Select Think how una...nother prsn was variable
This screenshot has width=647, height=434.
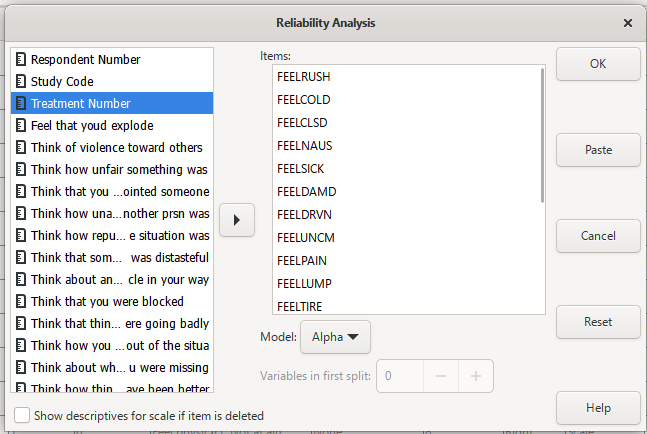[112, 213]
